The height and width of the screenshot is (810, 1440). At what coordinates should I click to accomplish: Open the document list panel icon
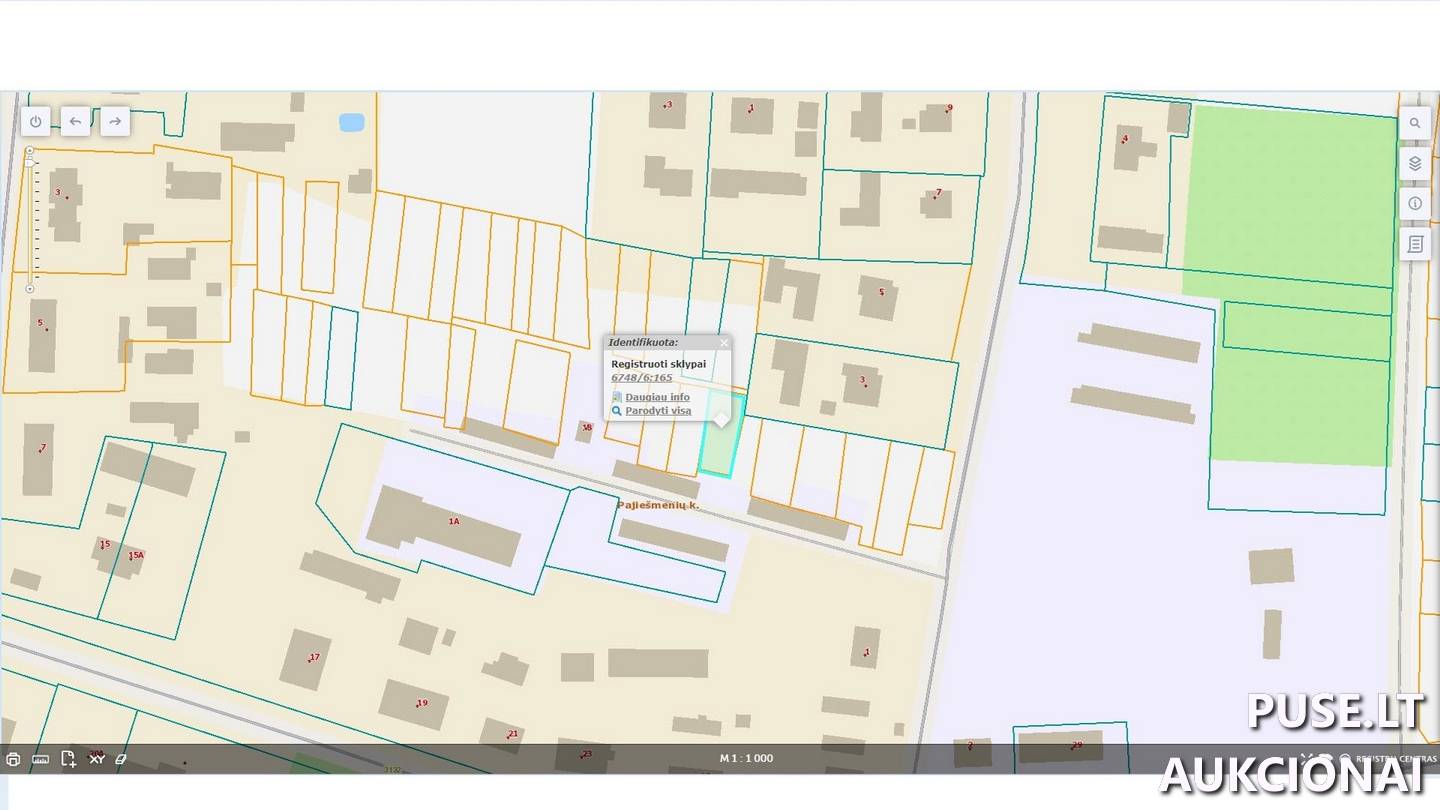click(1414, 243)
